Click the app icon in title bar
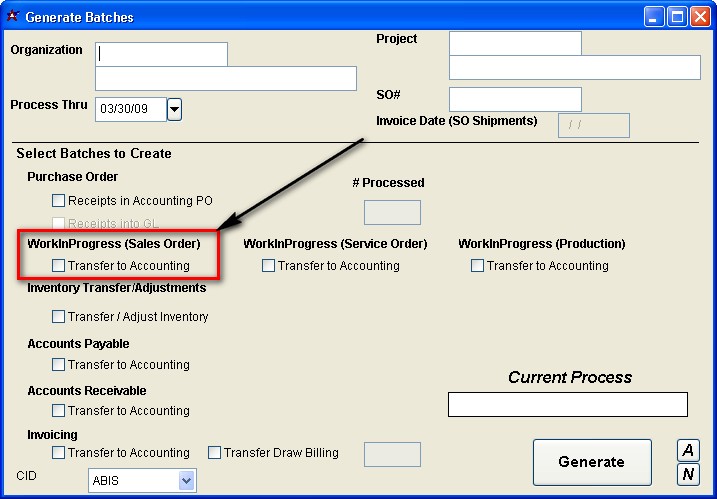The width and height of the screenshot is (717, 499). click(x=12, y=16)
